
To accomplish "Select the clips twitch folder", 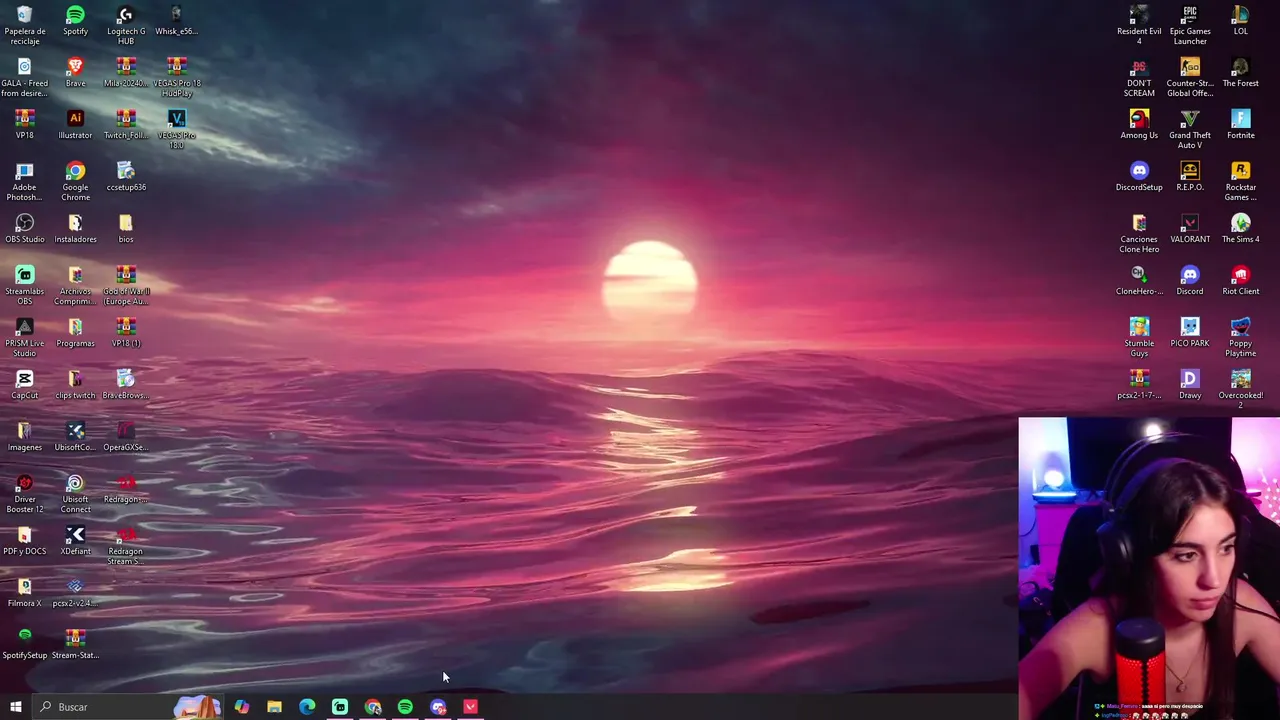I will point(75,384).
